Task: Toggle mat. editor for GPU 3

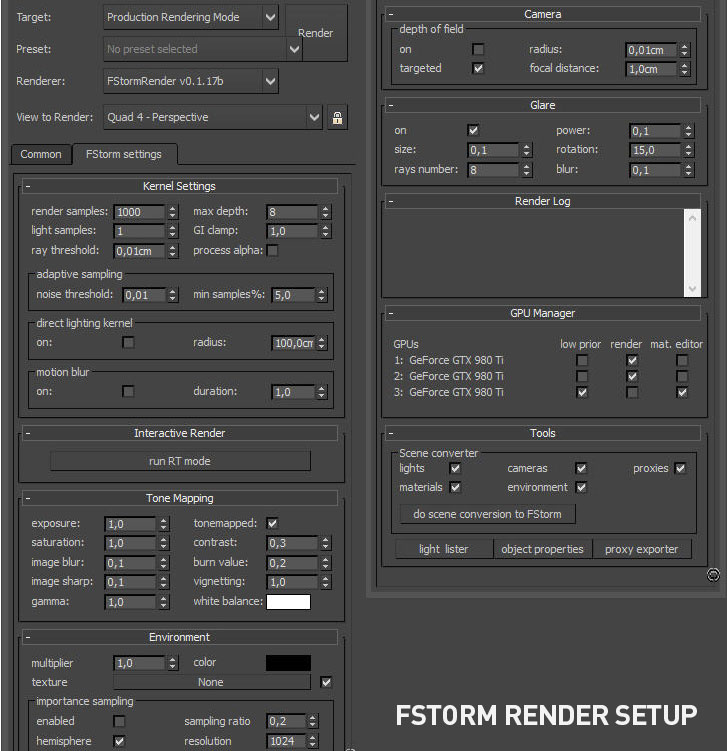Action: point(682,393)
